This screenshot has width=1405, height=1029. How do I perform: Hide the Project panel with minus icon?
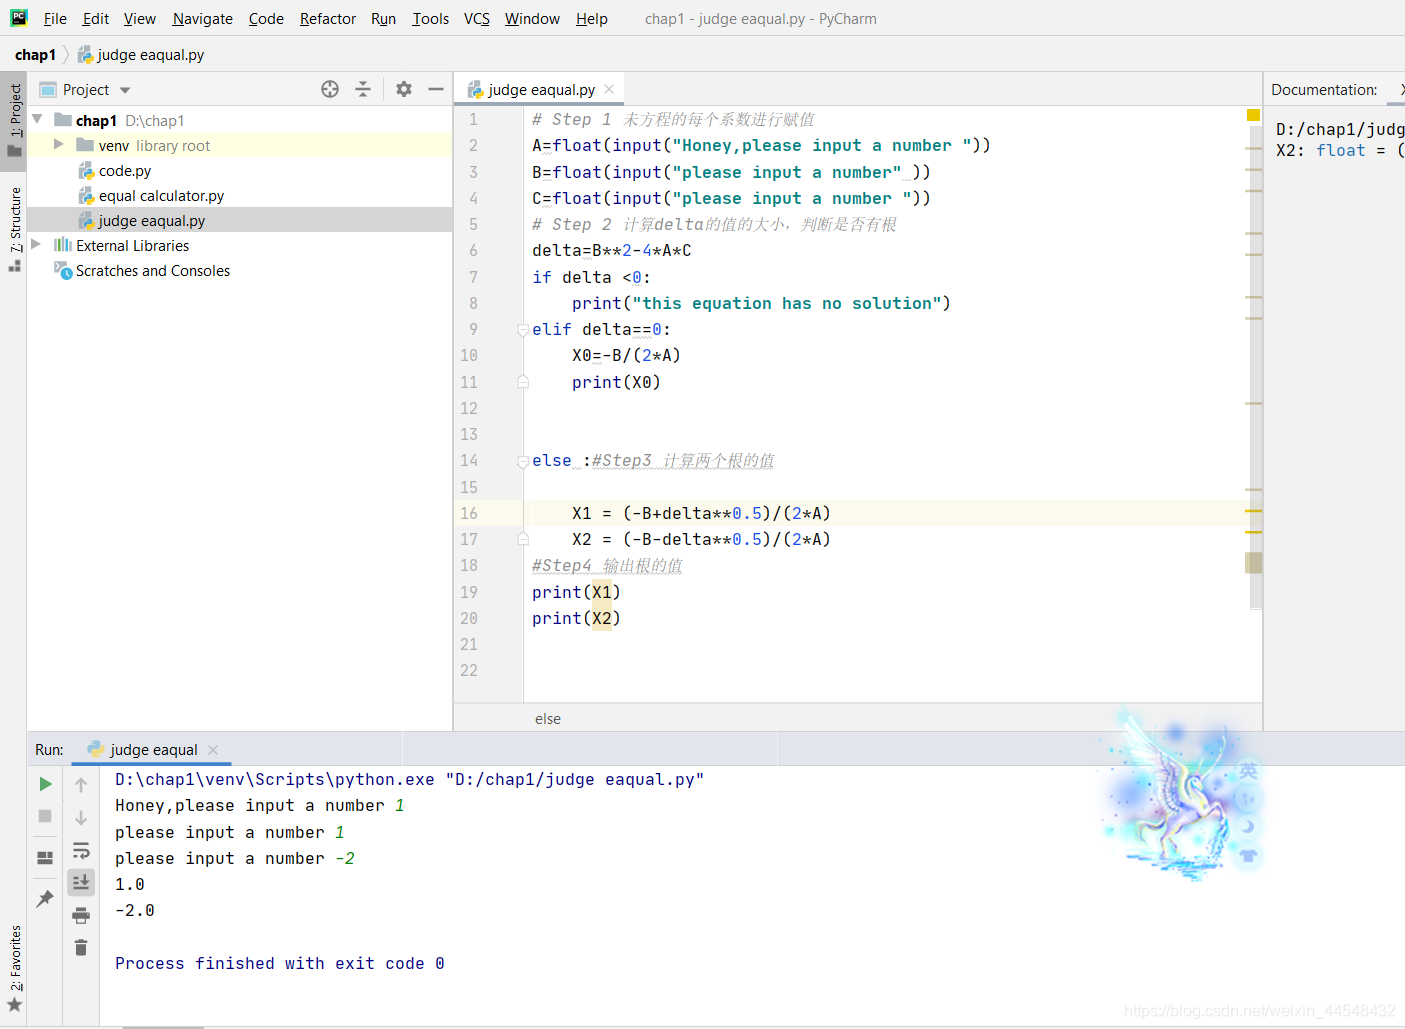click(x=436, y=89)
